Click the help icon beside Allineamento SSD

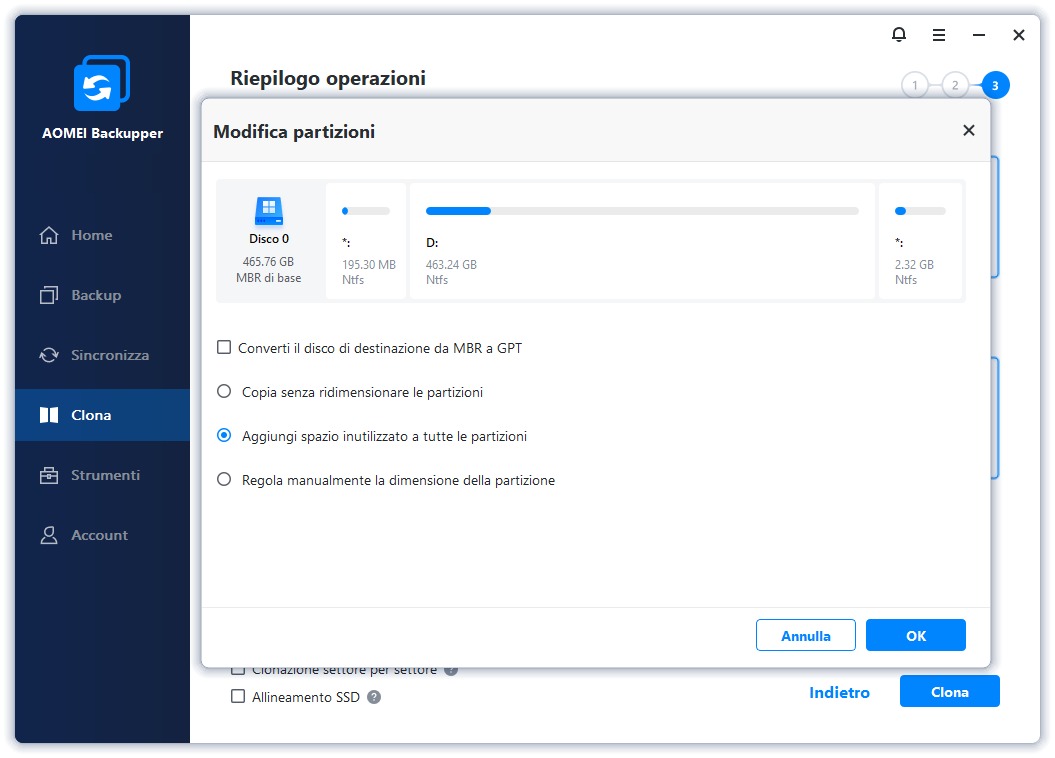(x=374, y=697)
